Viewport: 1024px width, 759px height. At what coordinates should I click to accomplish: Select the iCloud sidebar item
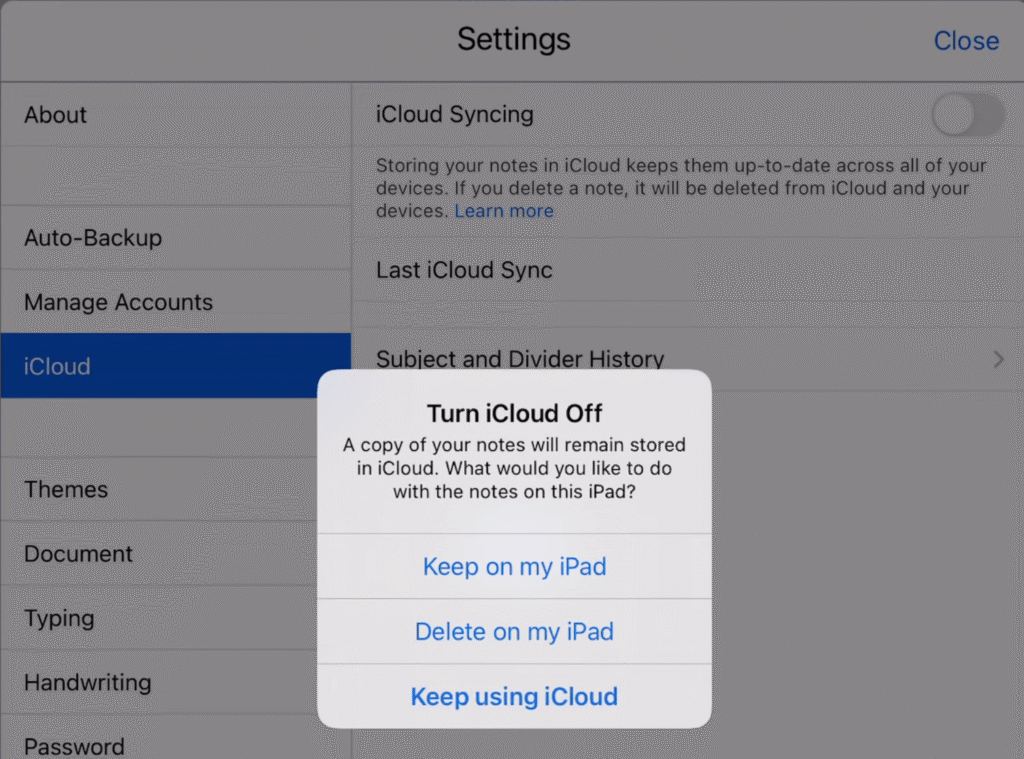[176, 366]
